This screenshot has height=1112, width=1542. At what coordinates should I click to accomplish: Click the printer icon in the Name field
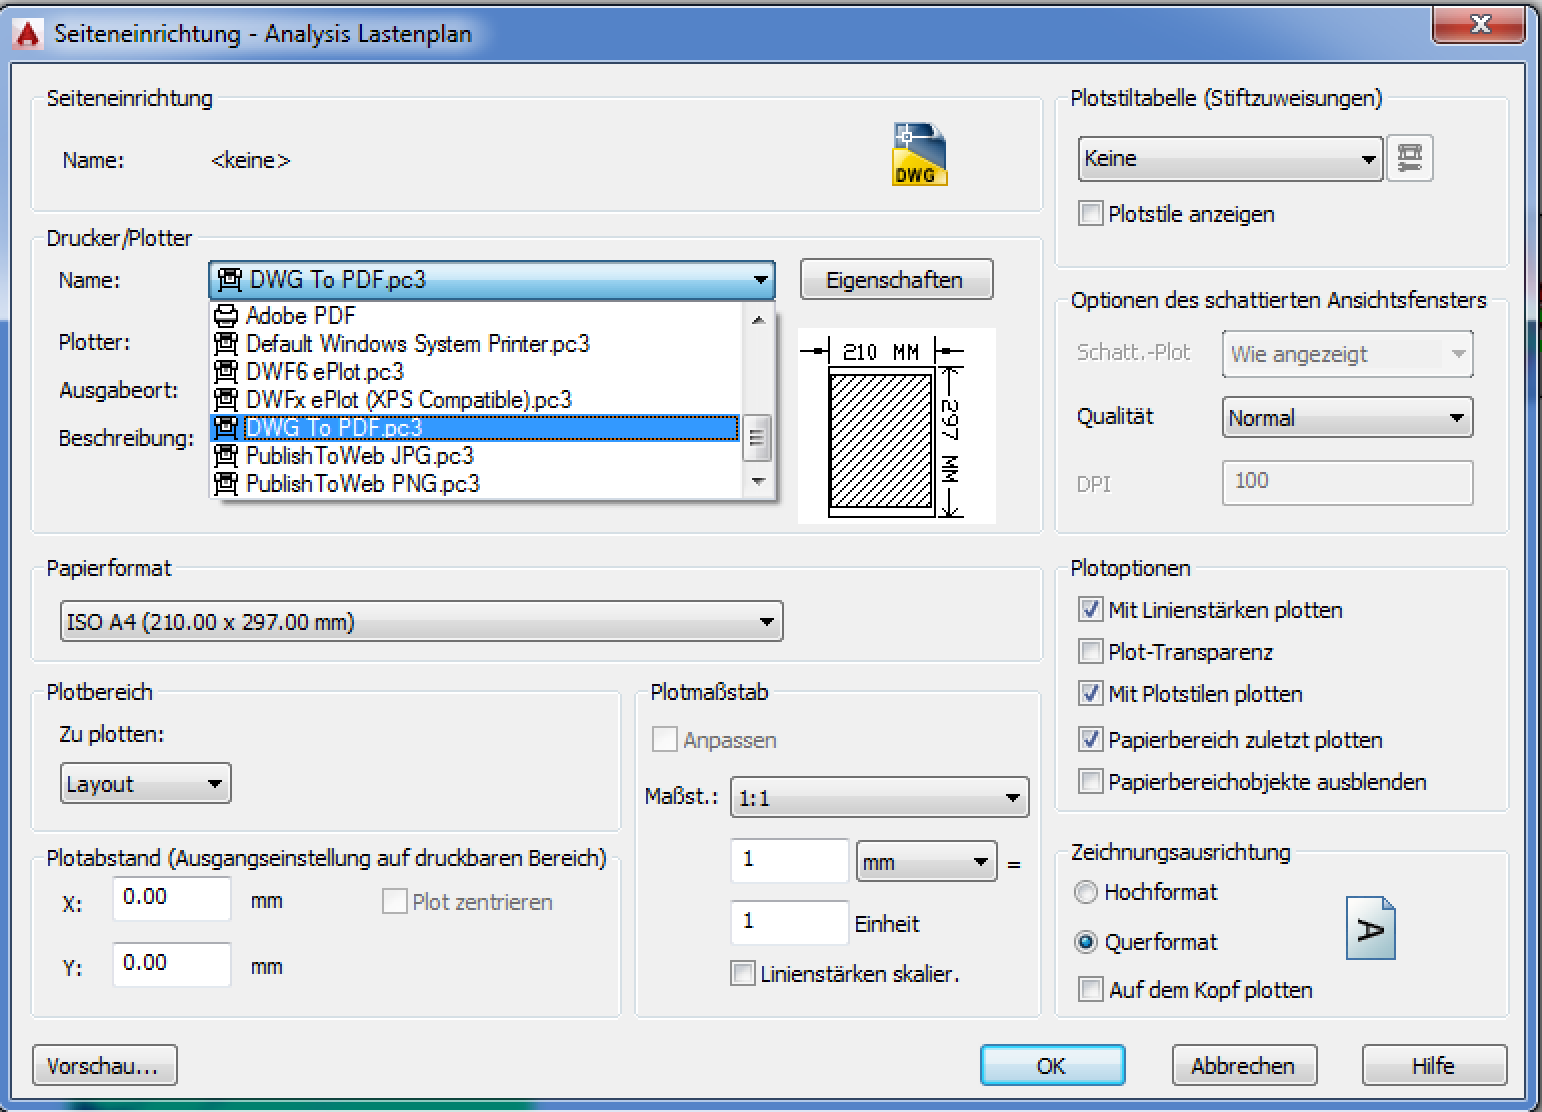pyautogui.click(x=229, y=280)
